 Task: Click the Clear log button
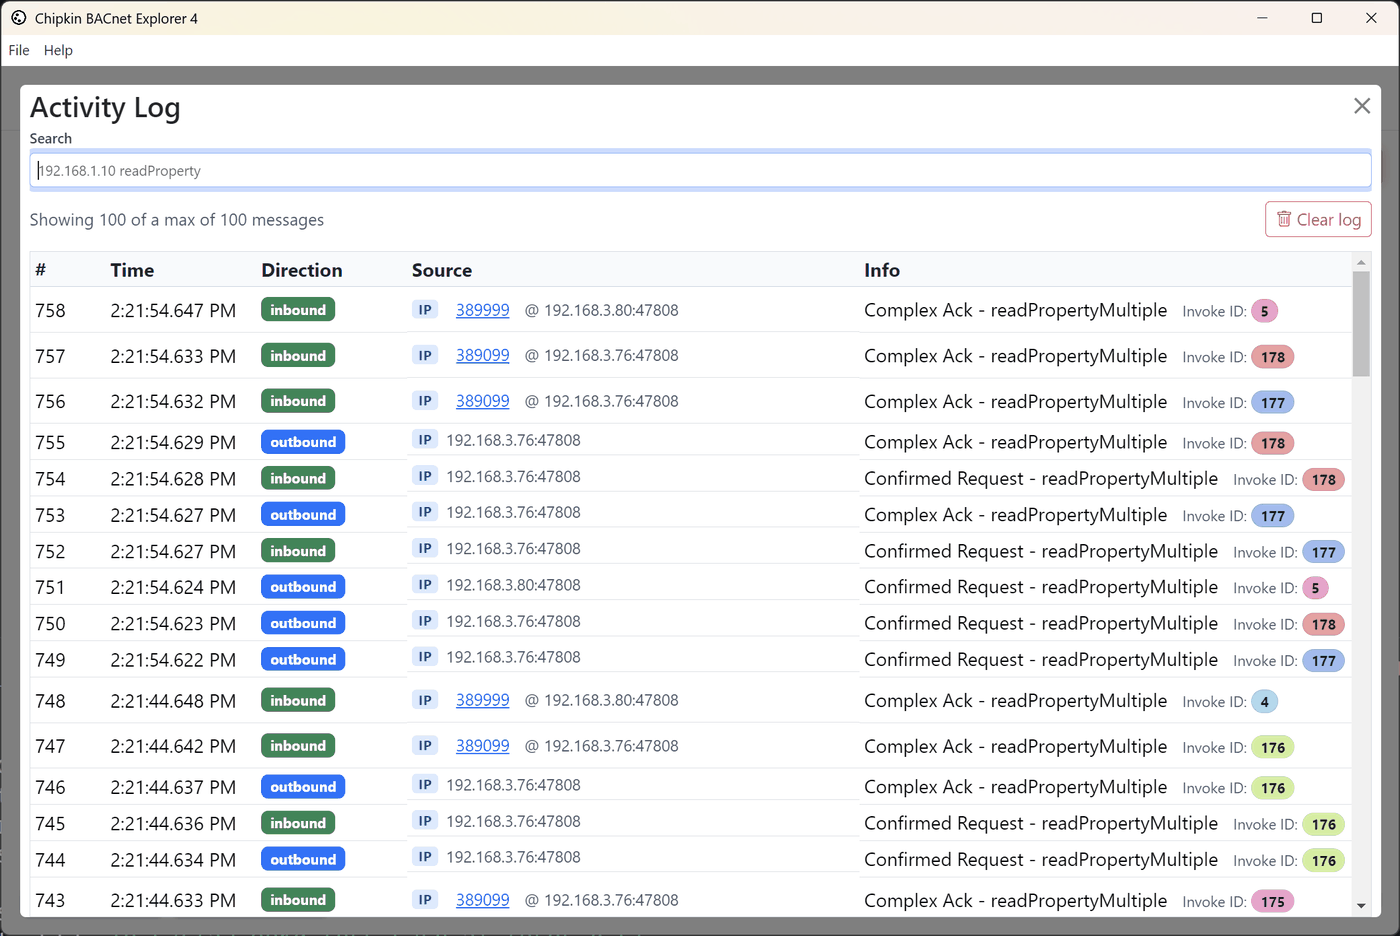[1318, 220]
